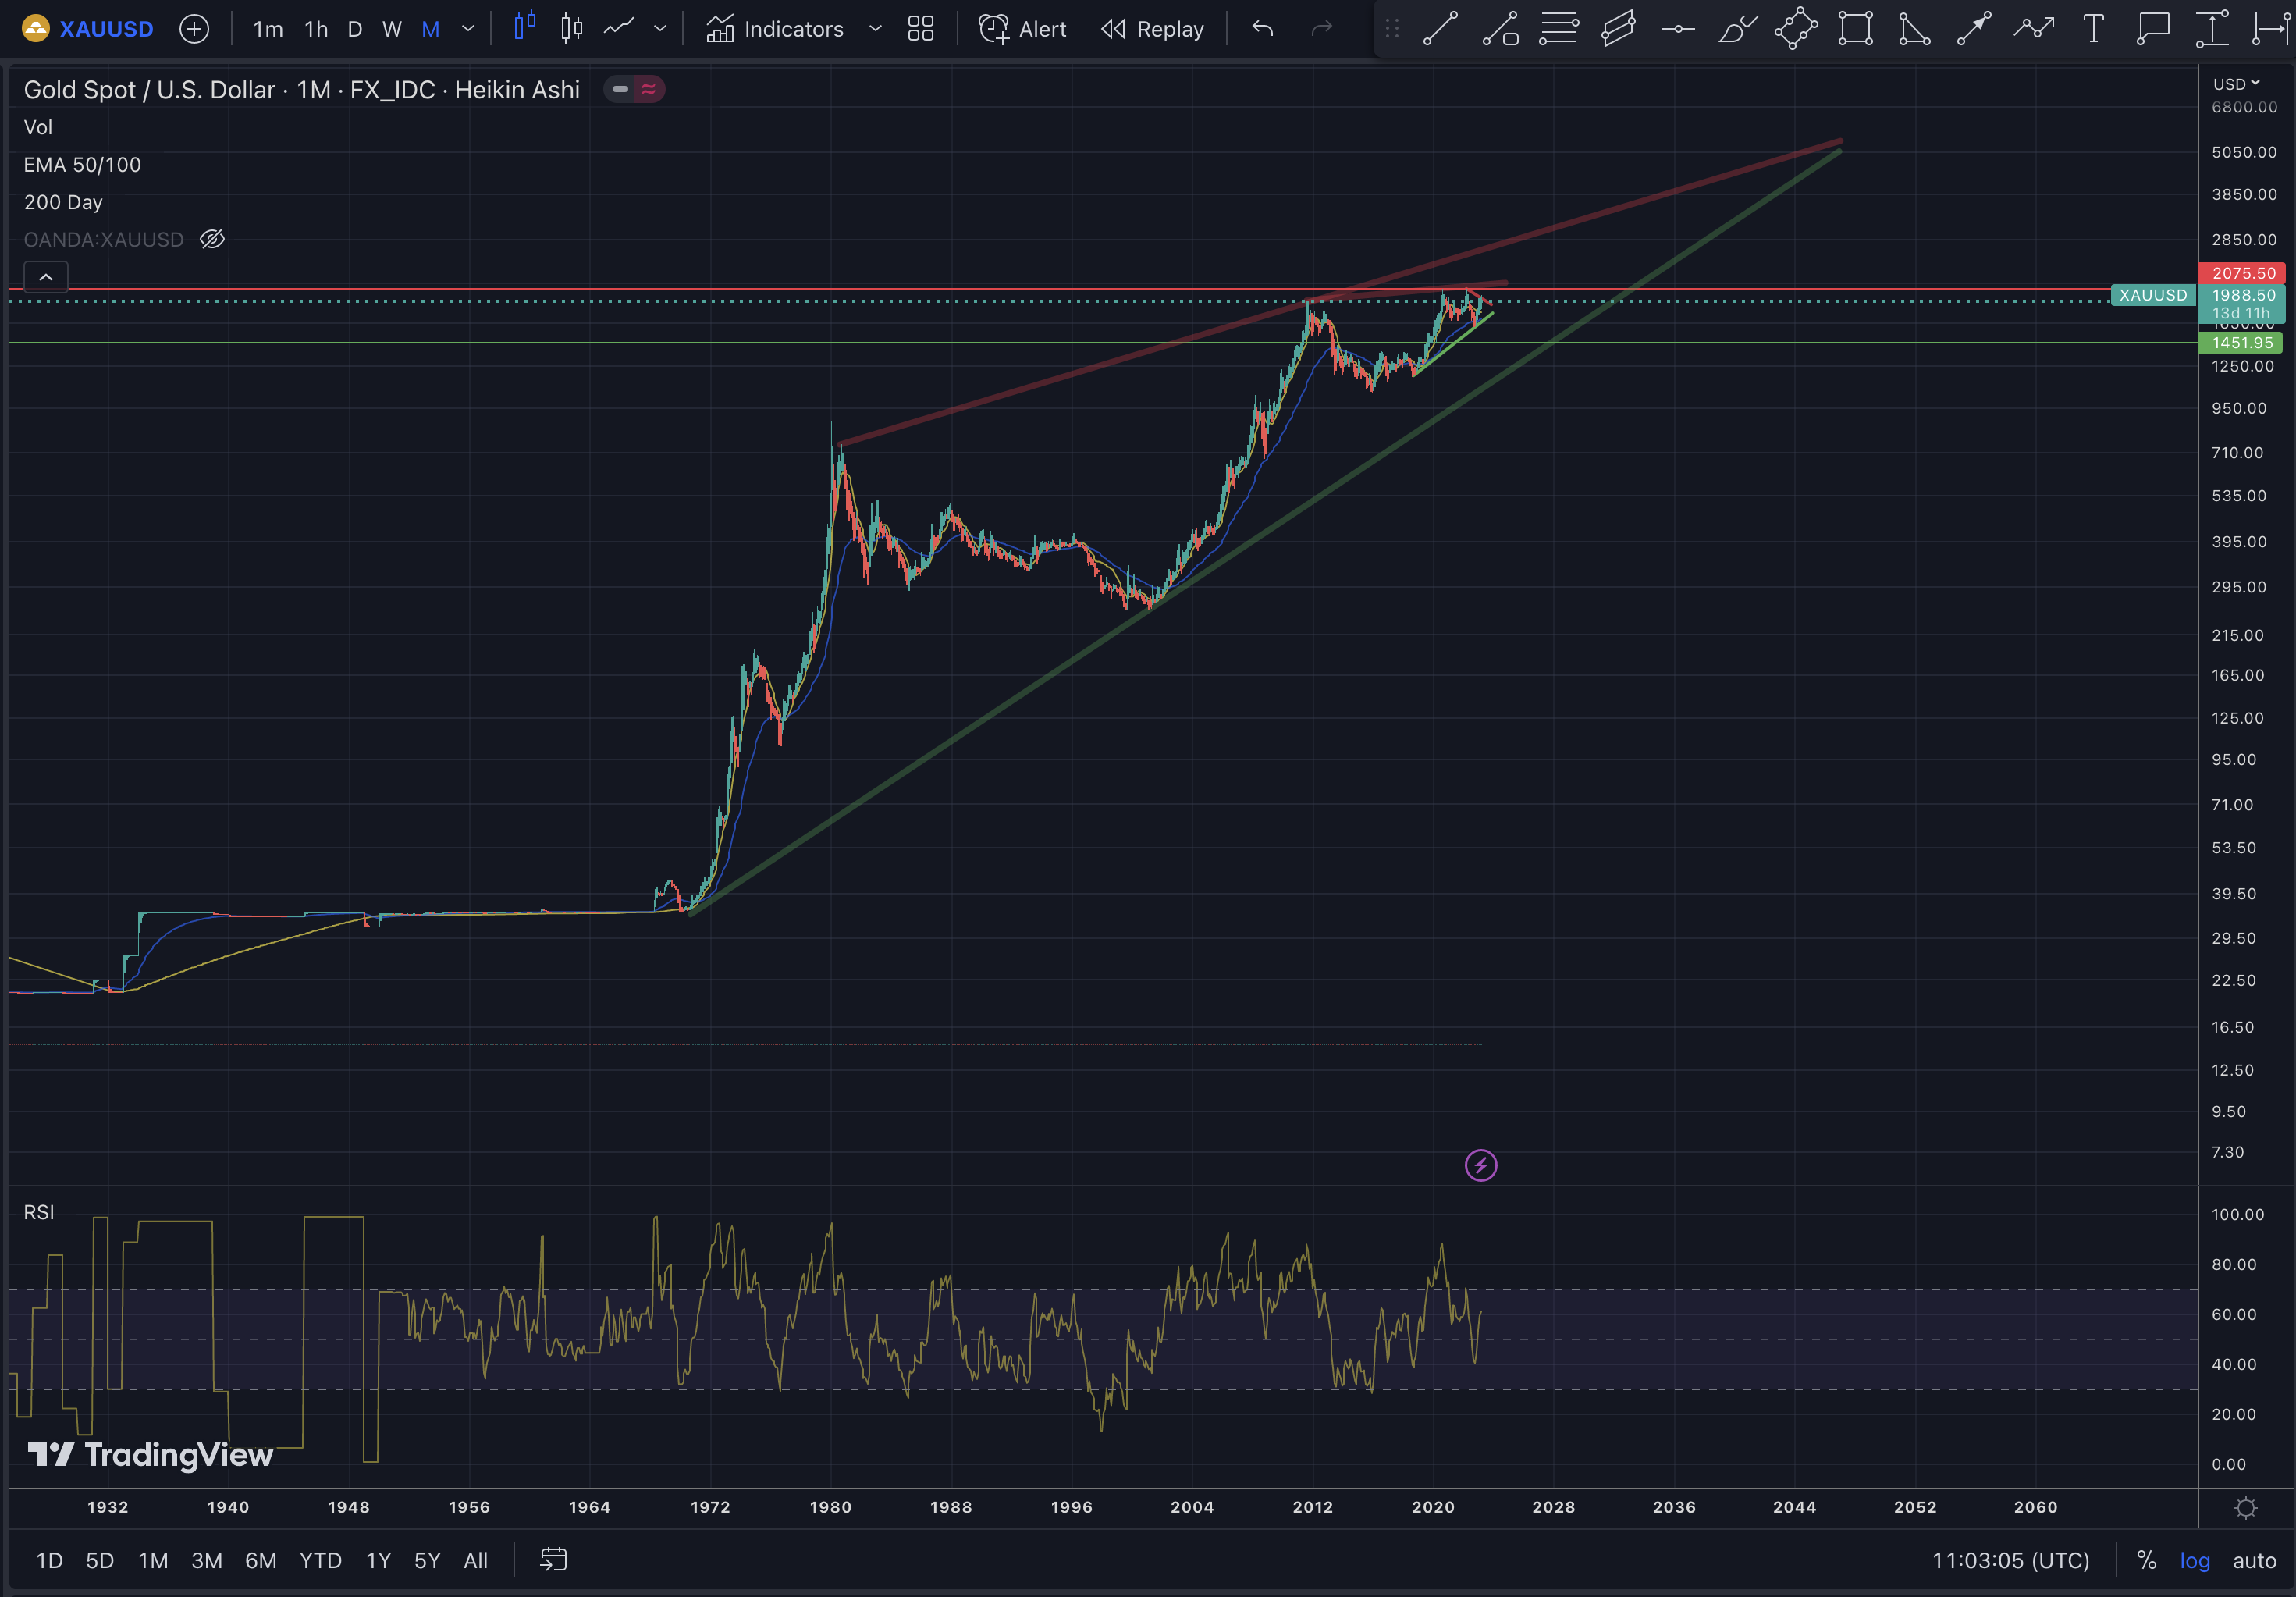Switch to the weekly W timeframe
Viewport: 2296px width, 1597px height.
tap(392, 29)
